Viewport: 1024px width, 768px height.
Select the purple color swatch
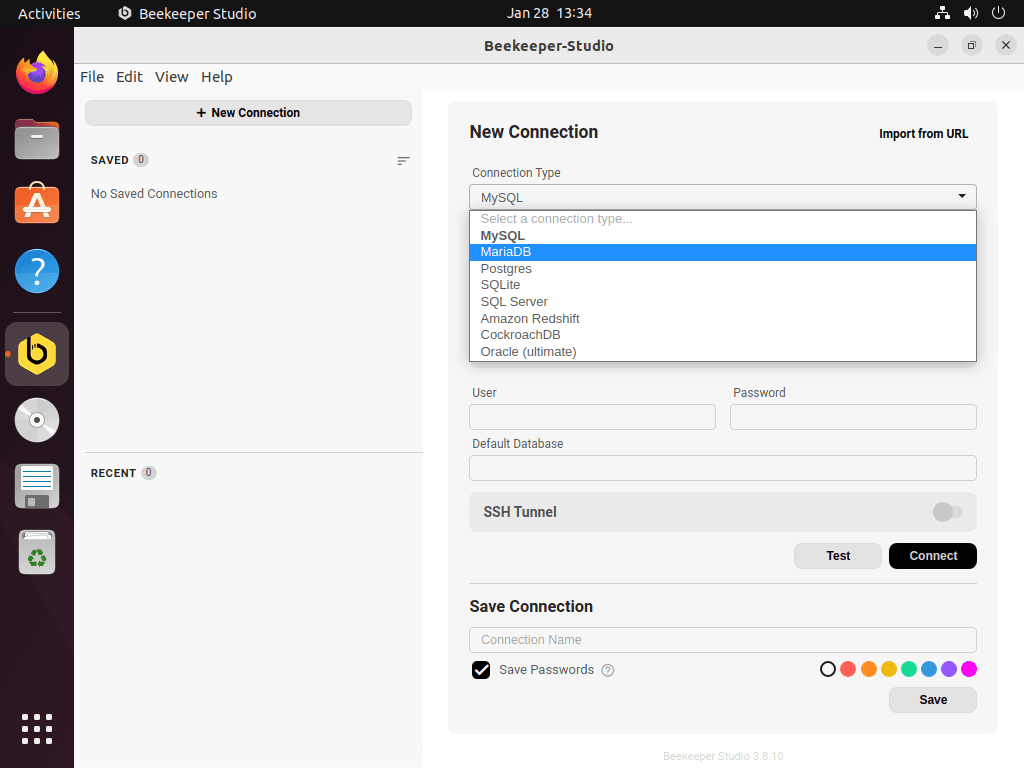[949, 669]
